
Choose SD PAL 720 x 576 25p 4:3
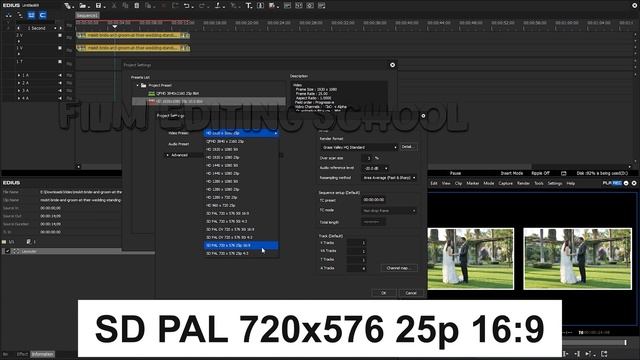pos(241,253)
